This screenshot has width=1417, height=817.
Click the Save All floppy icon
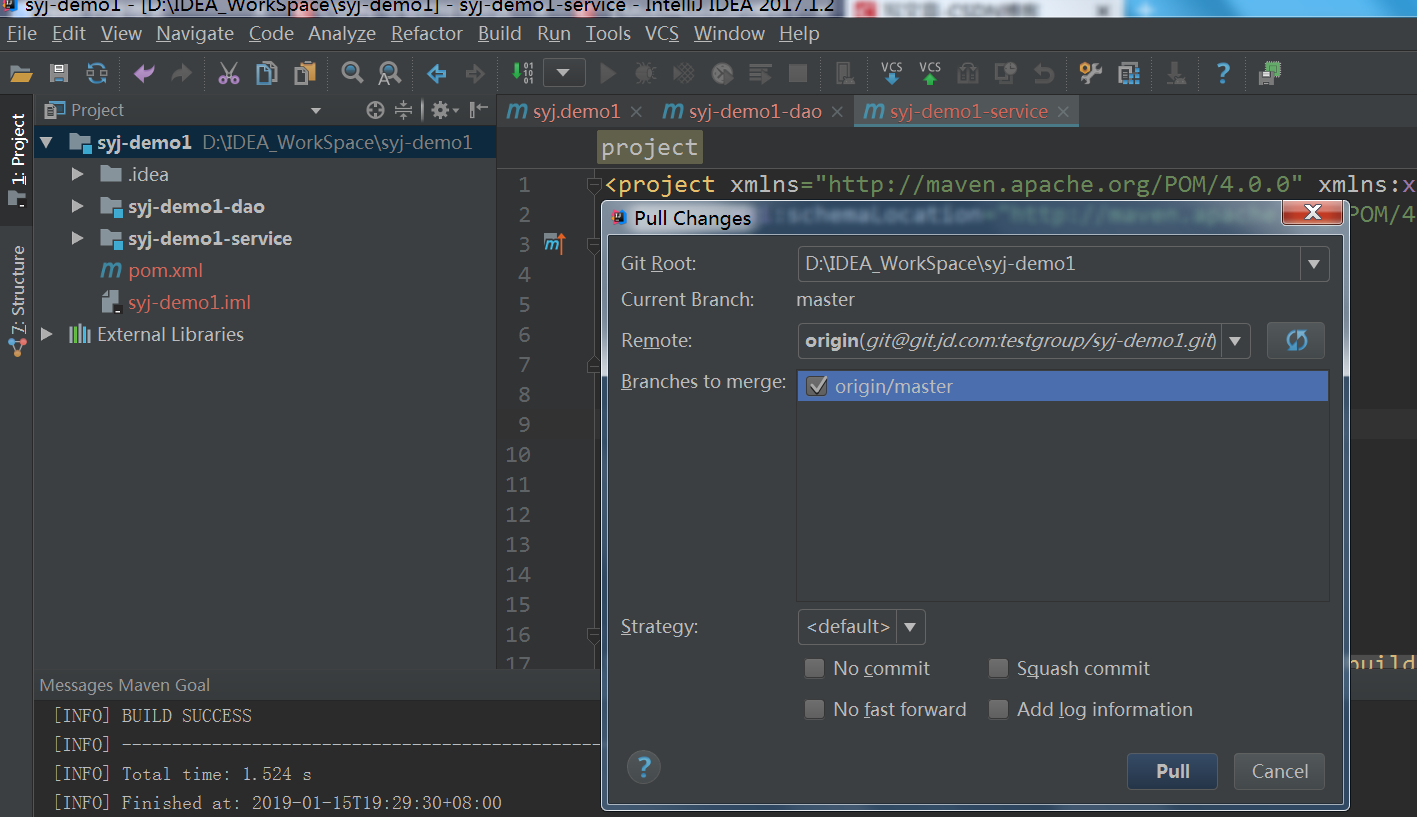tap(59, 73)
